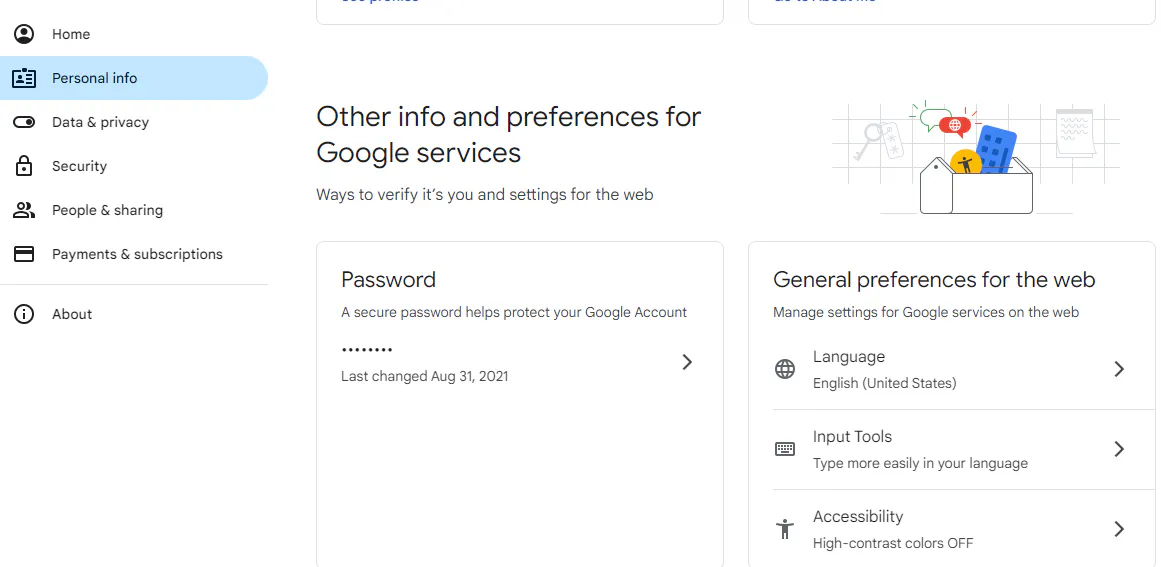This screenshot has width=1161, height=567.
Task: Open Accessibility options via chevron arrow
Action: [x=1119, y=529]
